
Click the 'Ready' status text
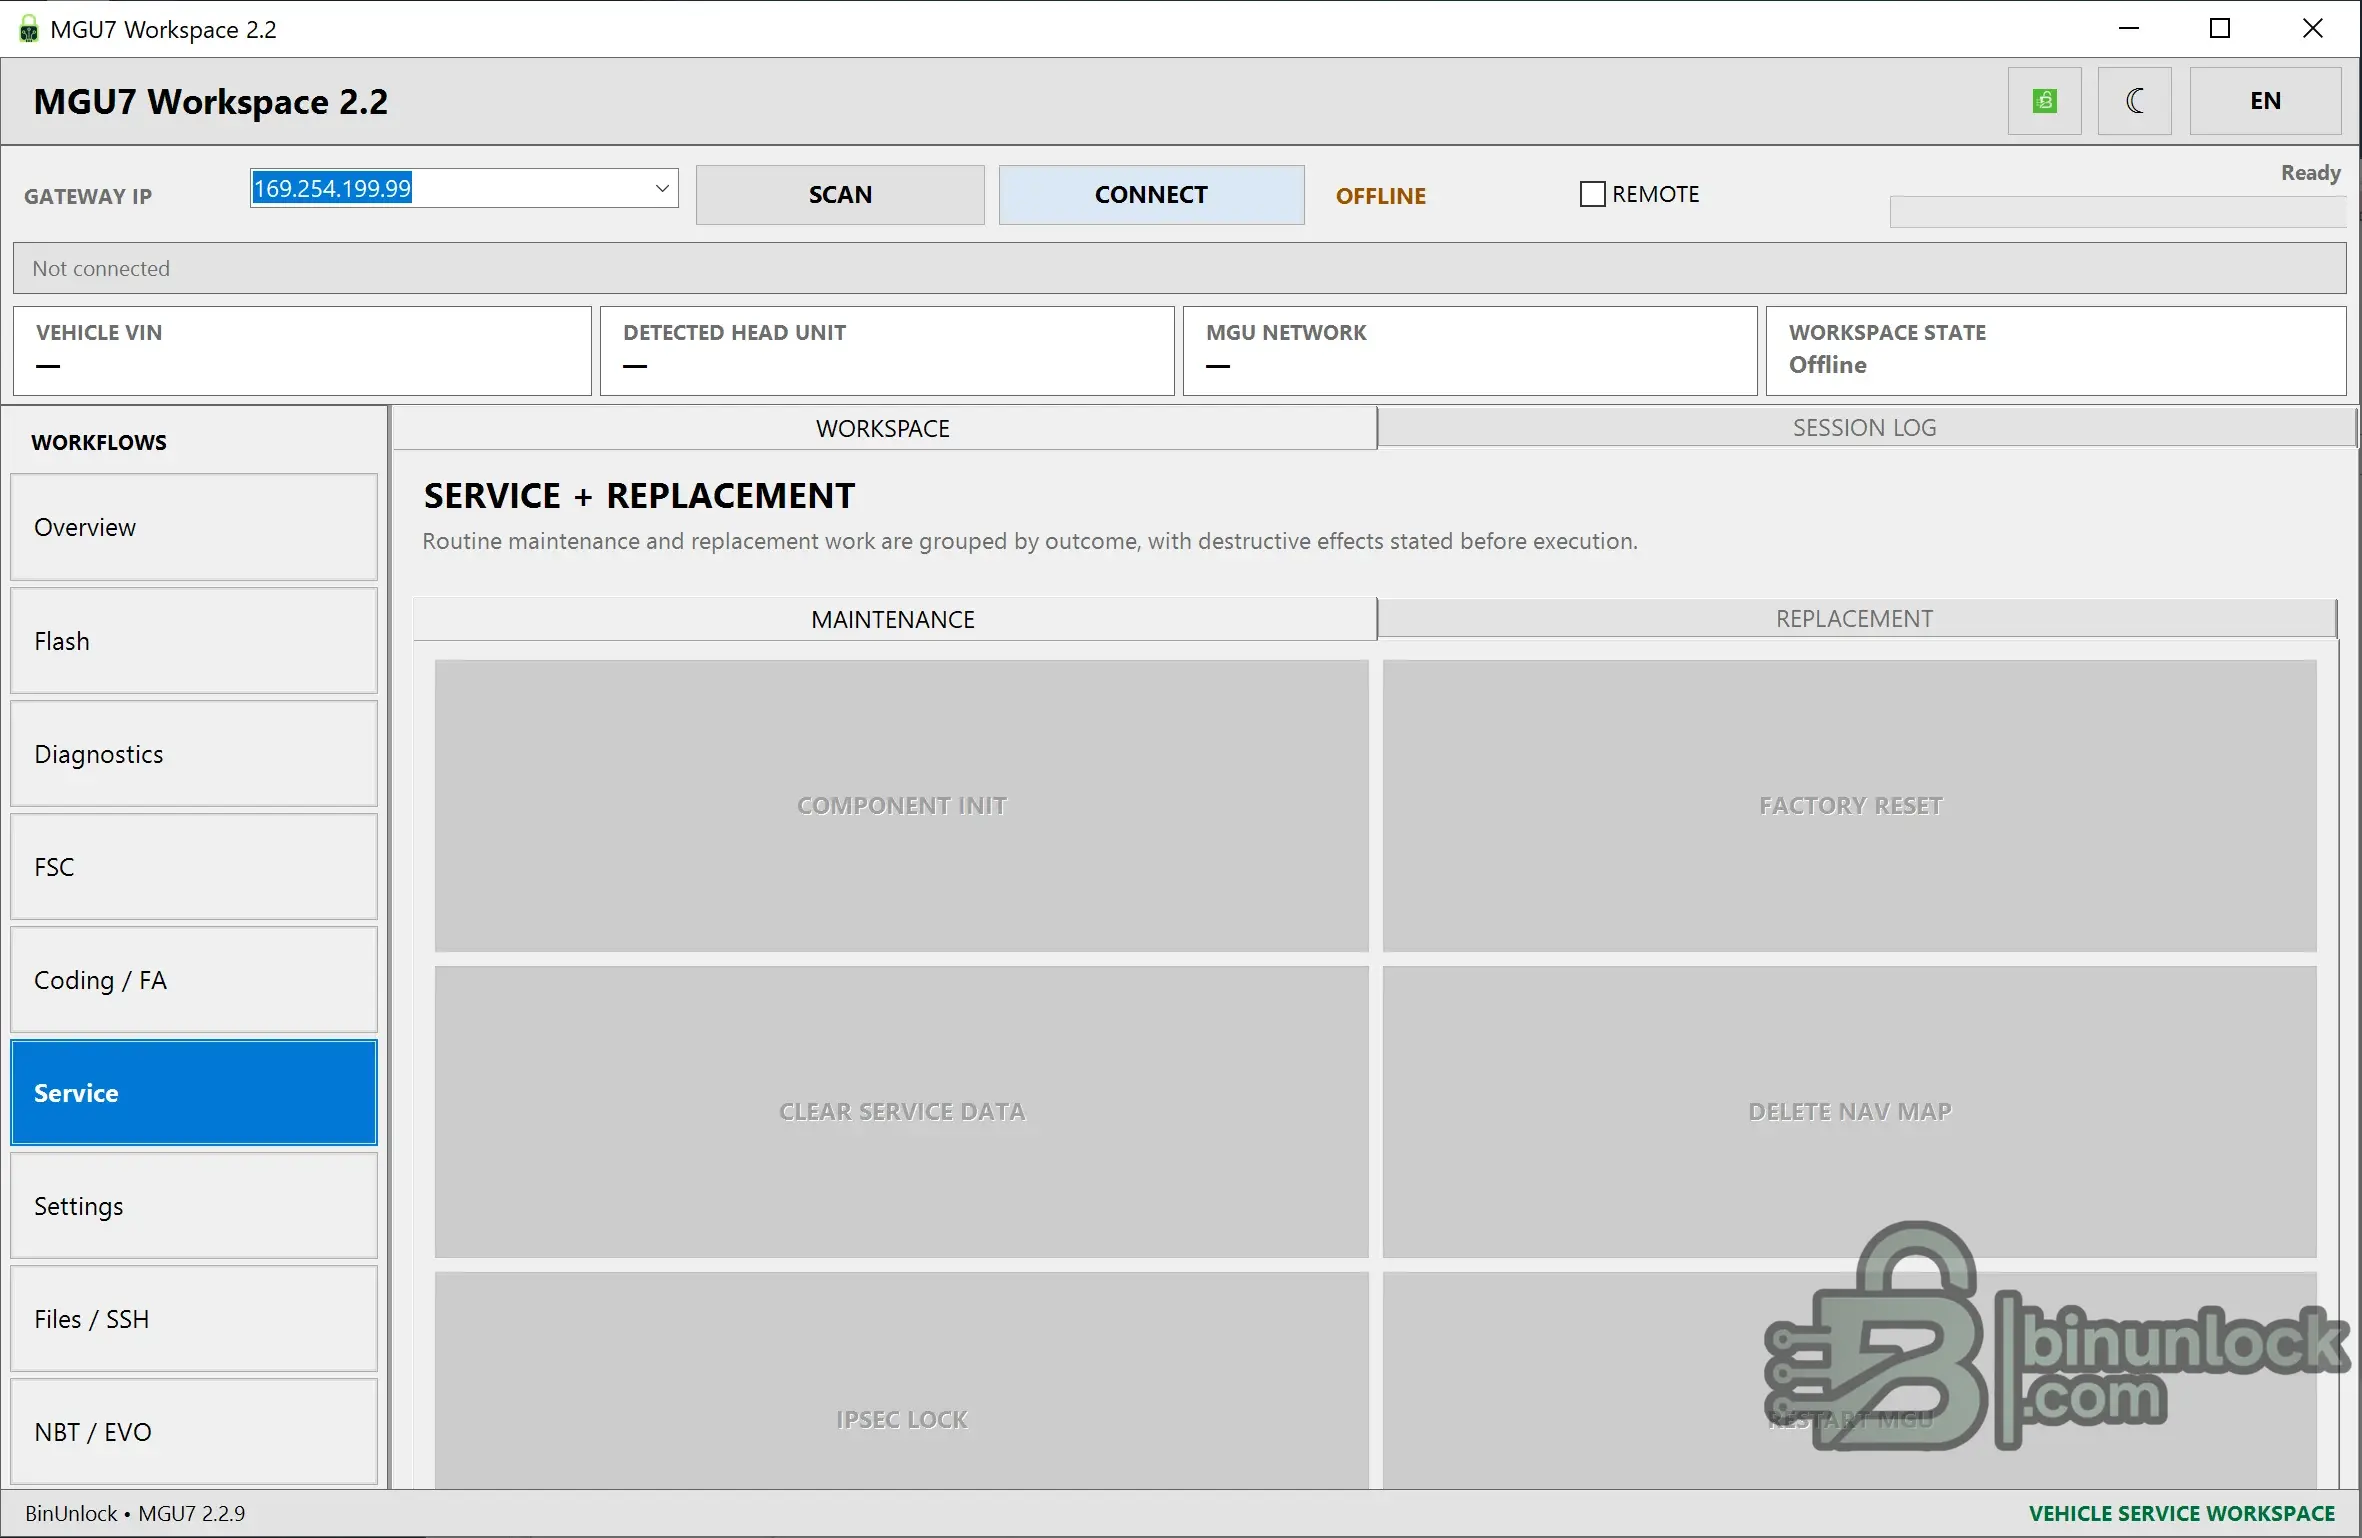pos(2311,173)
